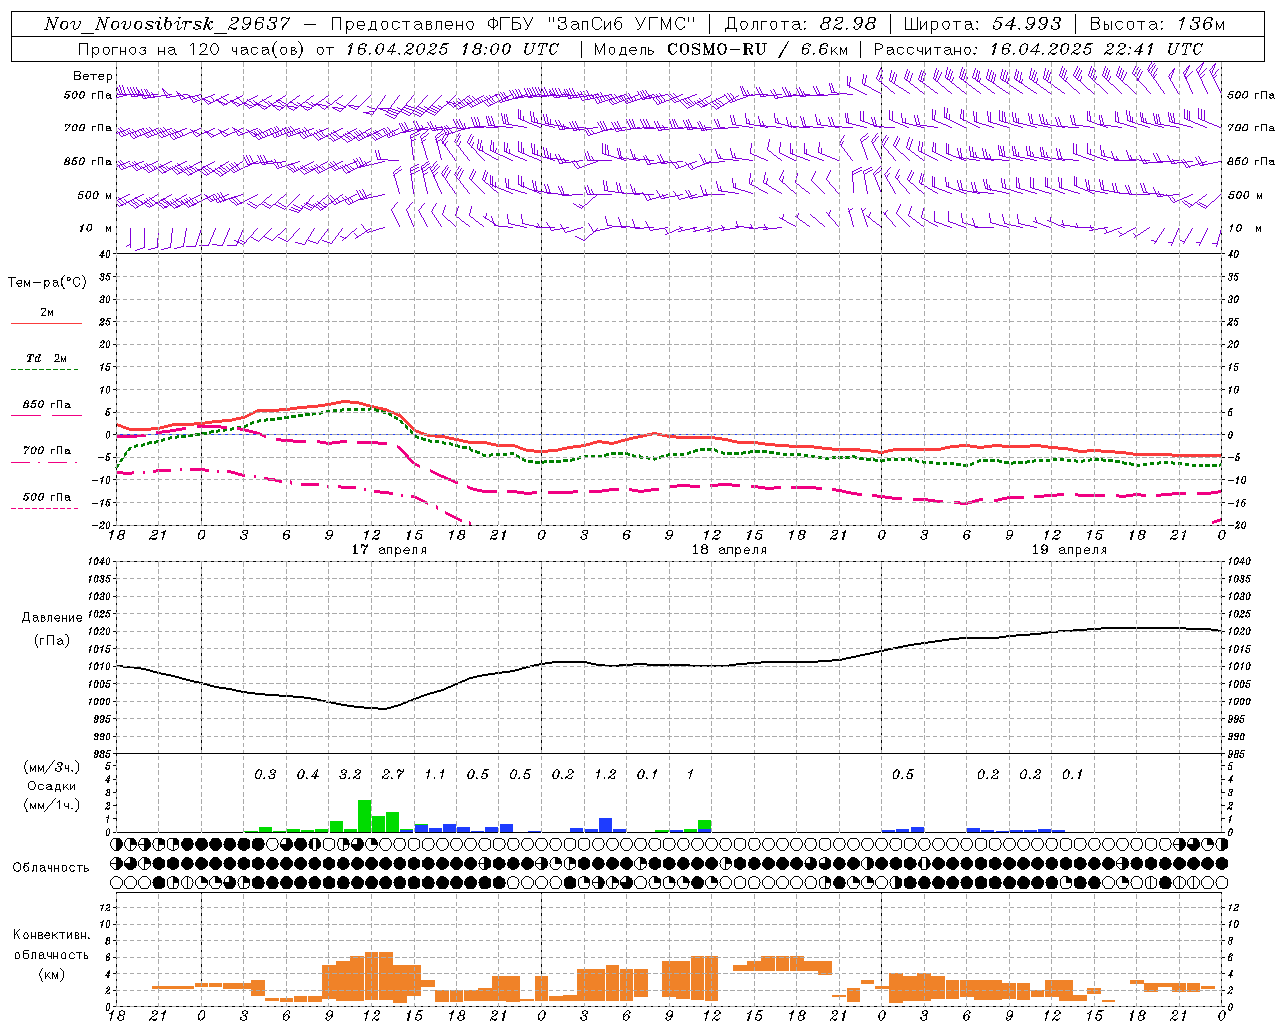The width and height of the screenshot is (1280, 1024).
Task: Click the tallest green precipitation bar
Action: coord(365,816)
